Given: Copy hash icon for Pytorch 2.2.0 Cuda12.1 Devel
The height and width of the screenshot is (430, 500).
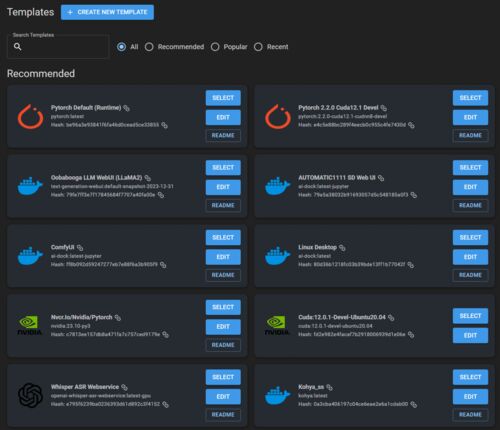Looking at the screenshot, I should [411, 125].
